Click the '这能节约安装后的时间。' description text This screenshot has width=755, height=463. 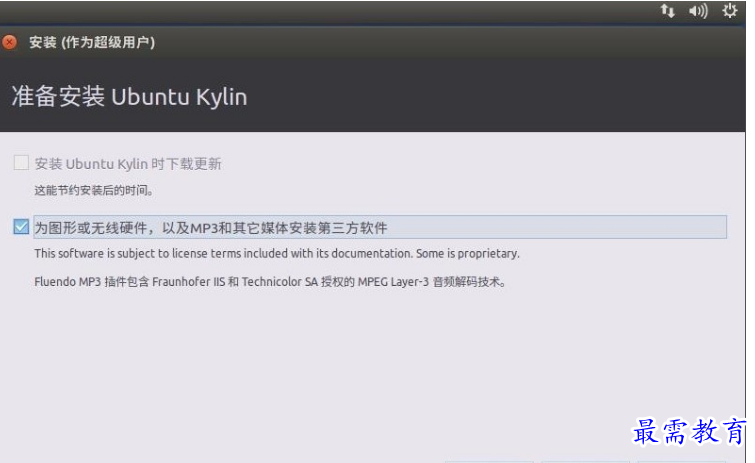pos(94,190)
